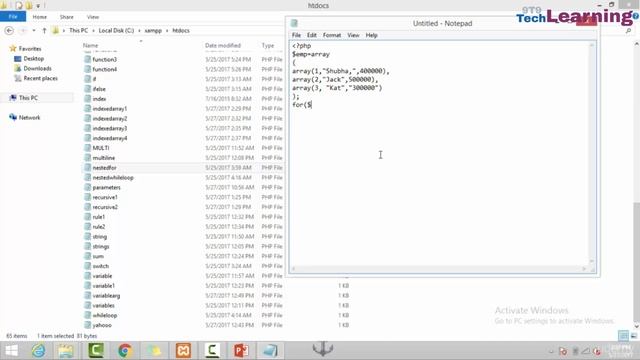Expand the chevron after xampp in the address bar

click(167, 31)
